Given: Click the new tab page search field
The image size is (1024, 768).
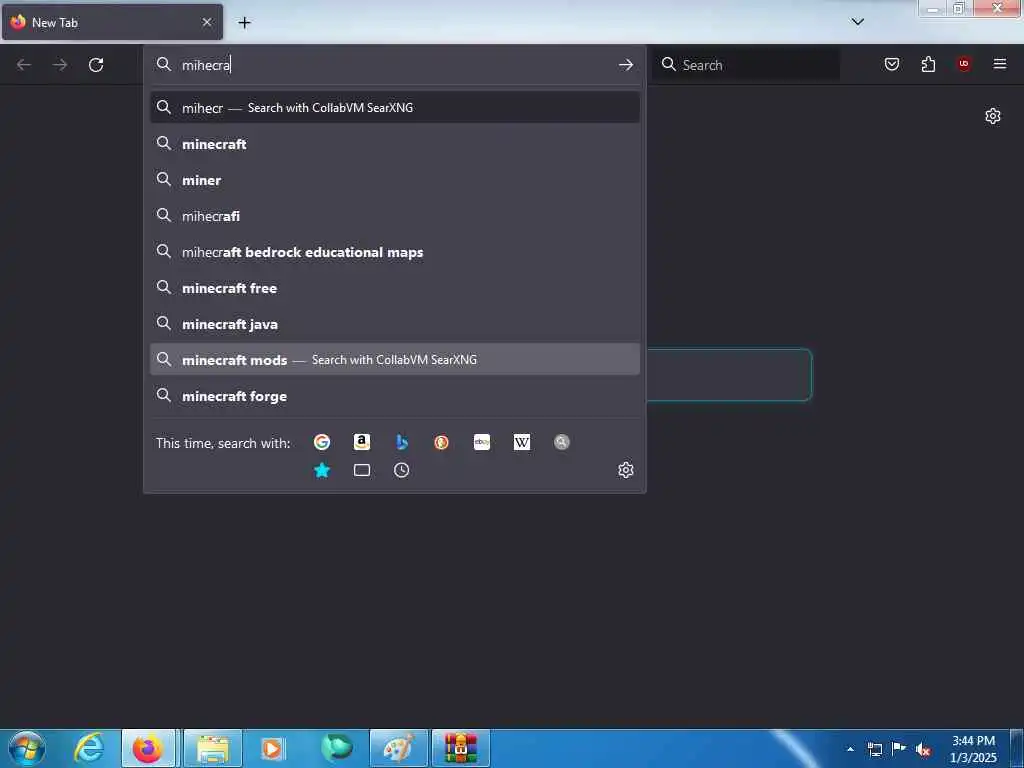Looking at the screenshot, I should point(729,375).
